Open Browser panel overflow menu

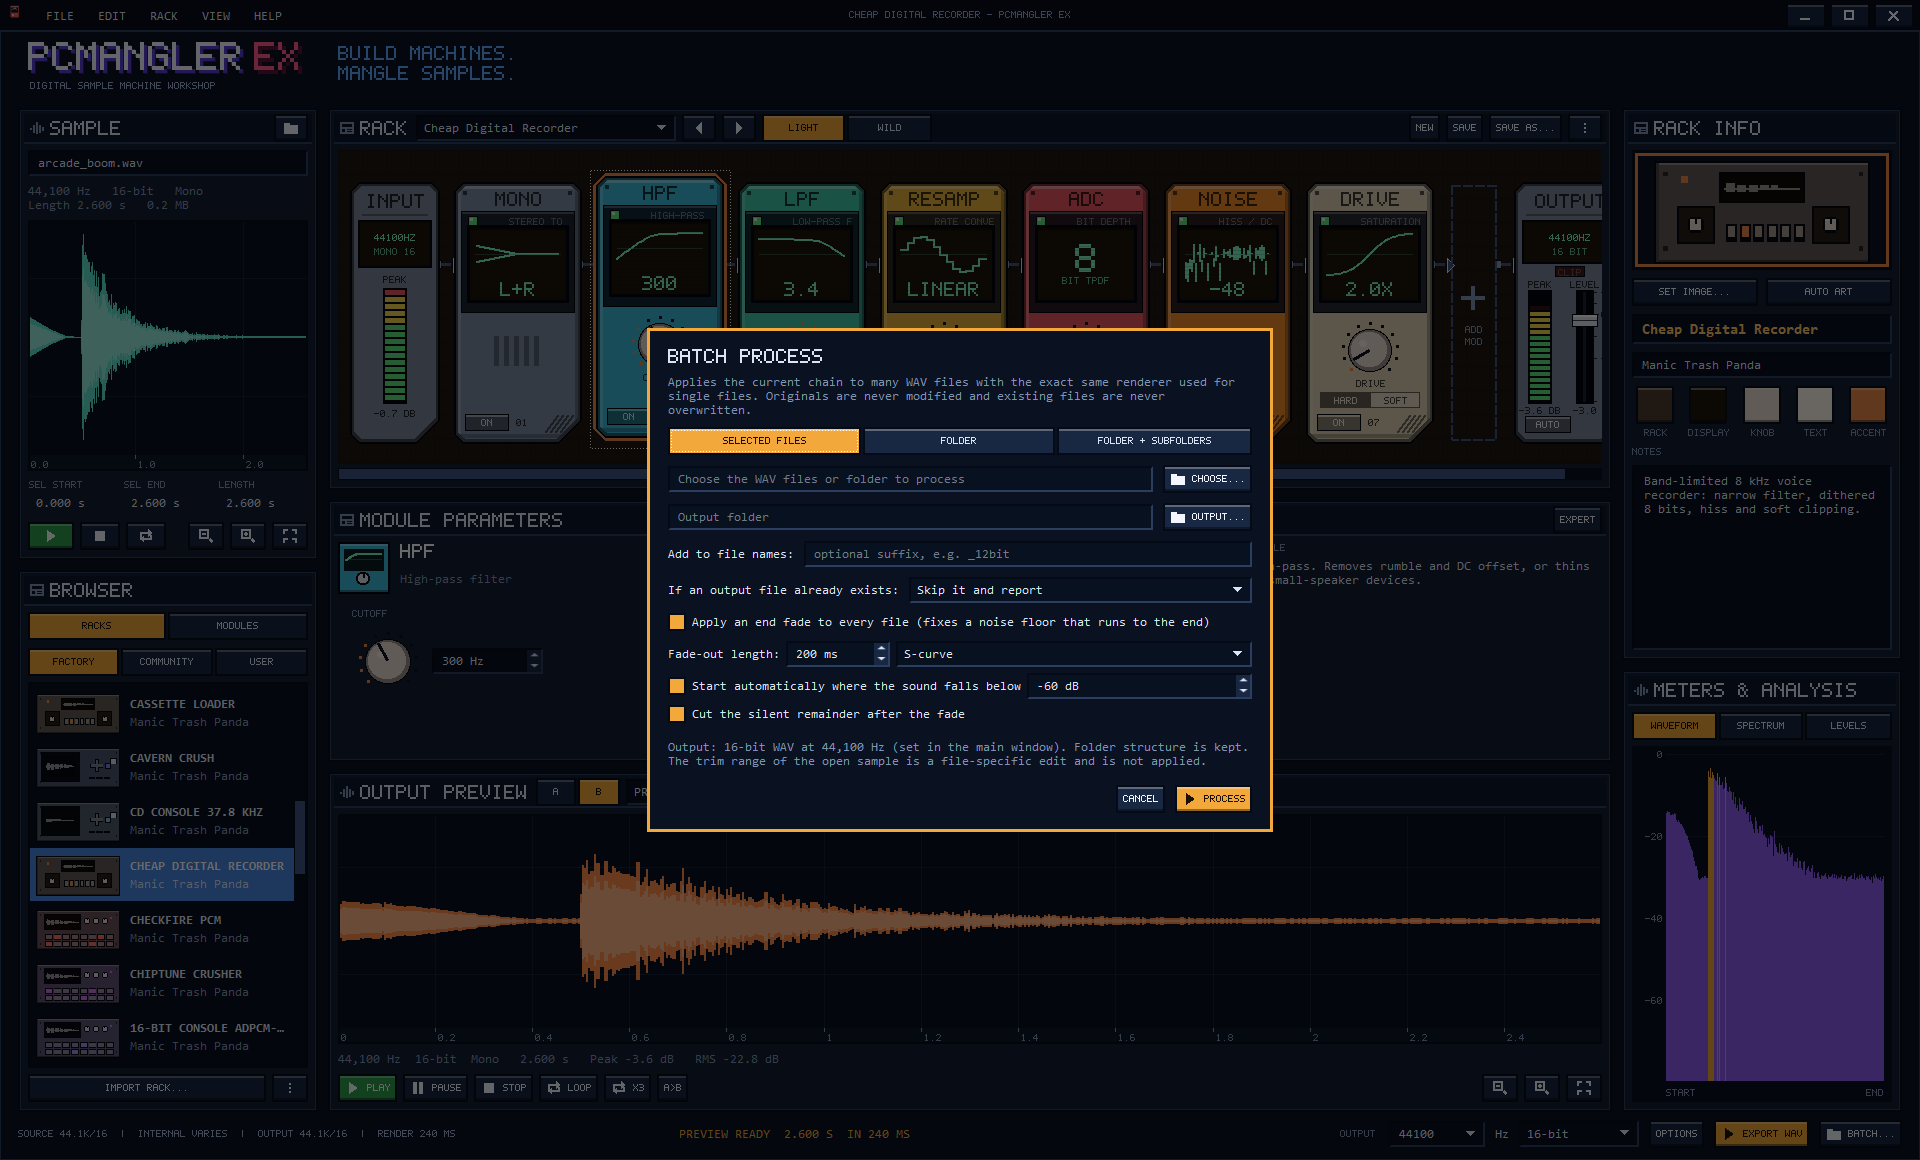coord(290,1088)
